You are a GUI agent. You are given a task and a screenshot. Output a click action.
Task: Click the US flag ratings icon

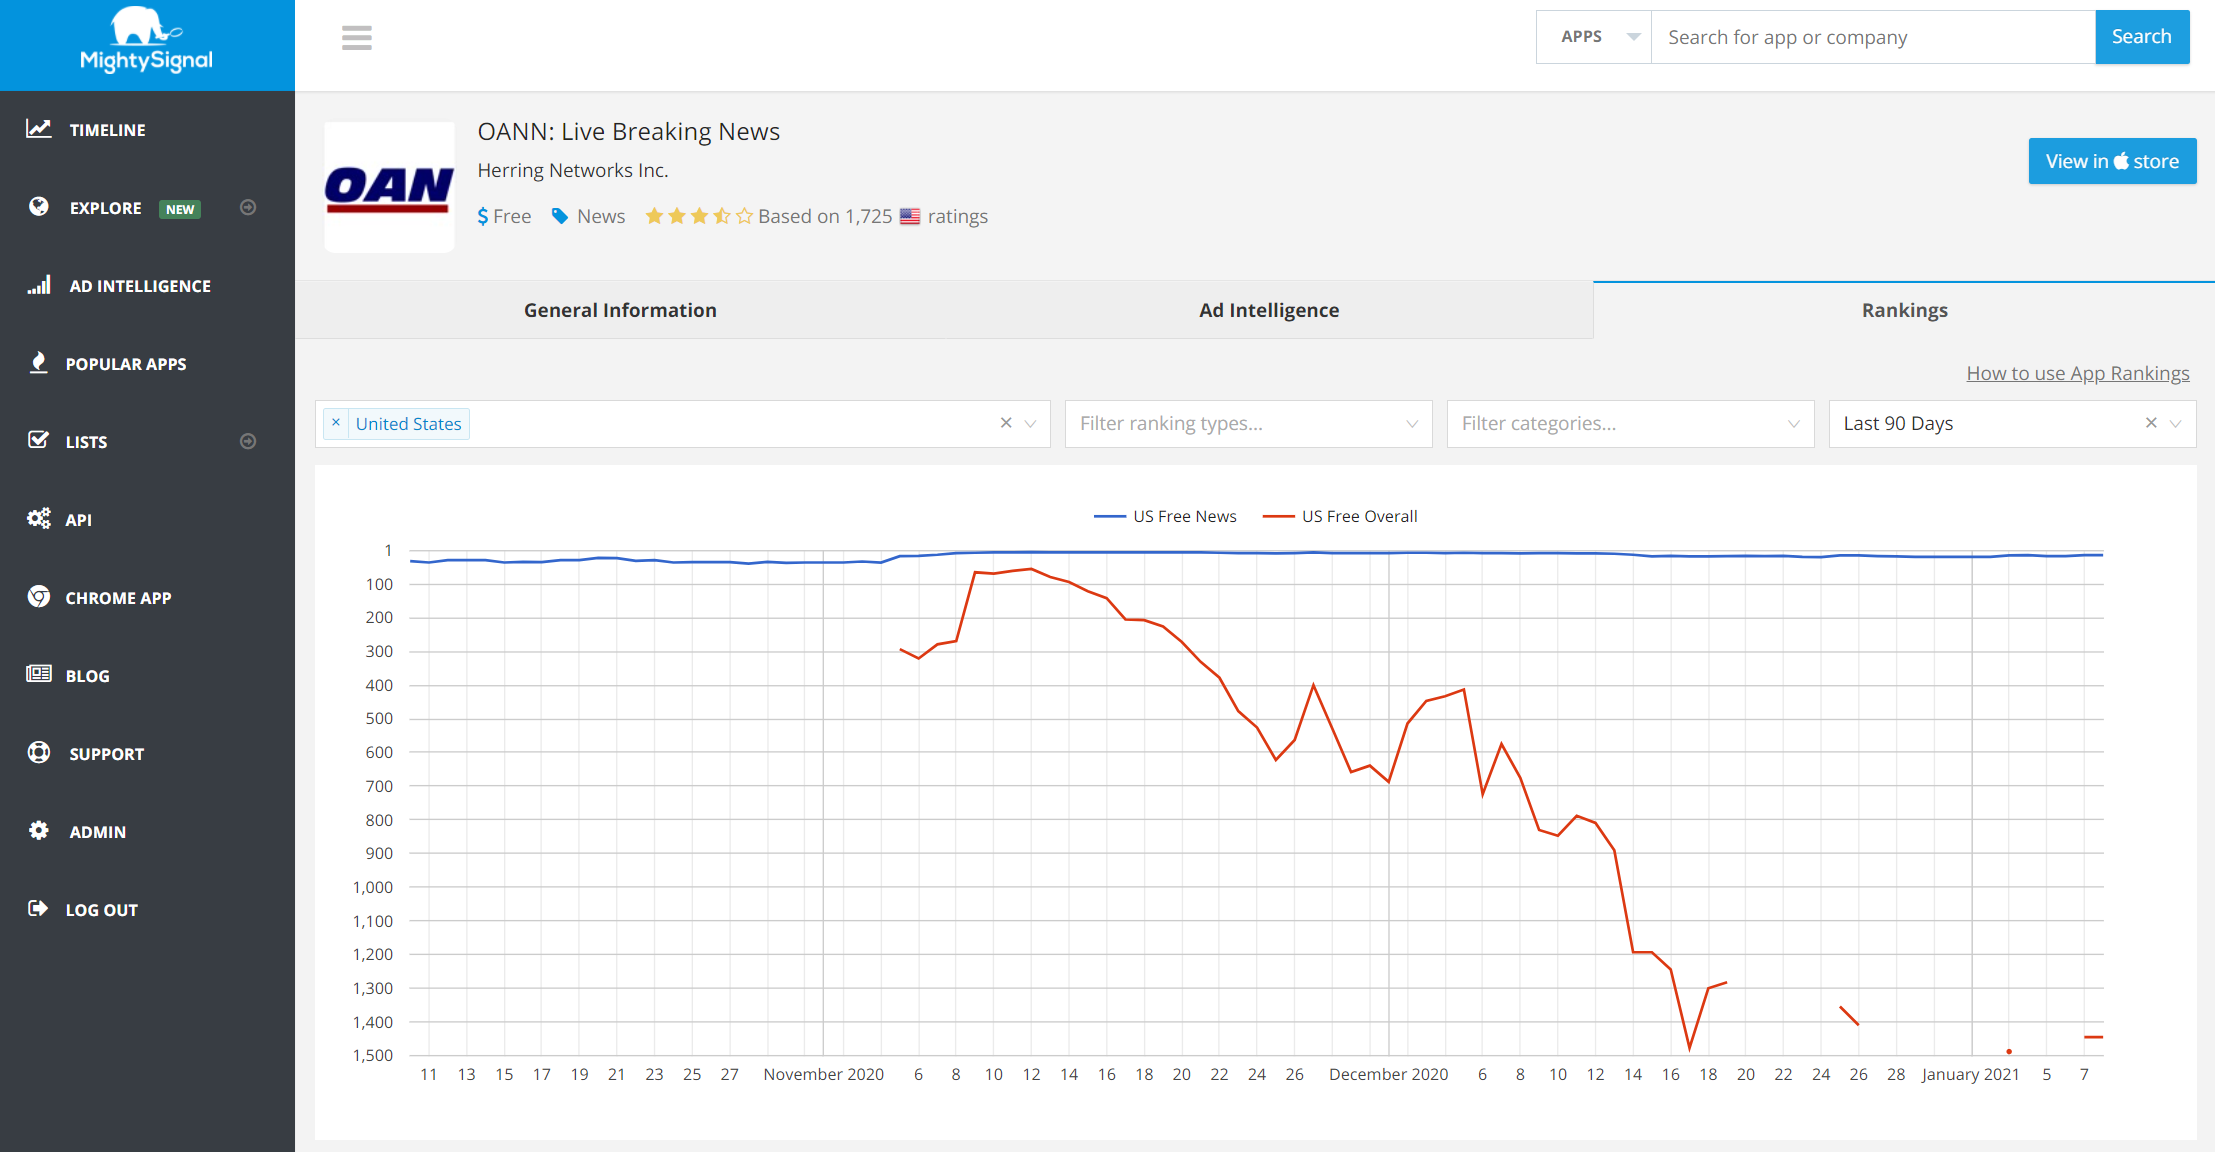point(910,216)
